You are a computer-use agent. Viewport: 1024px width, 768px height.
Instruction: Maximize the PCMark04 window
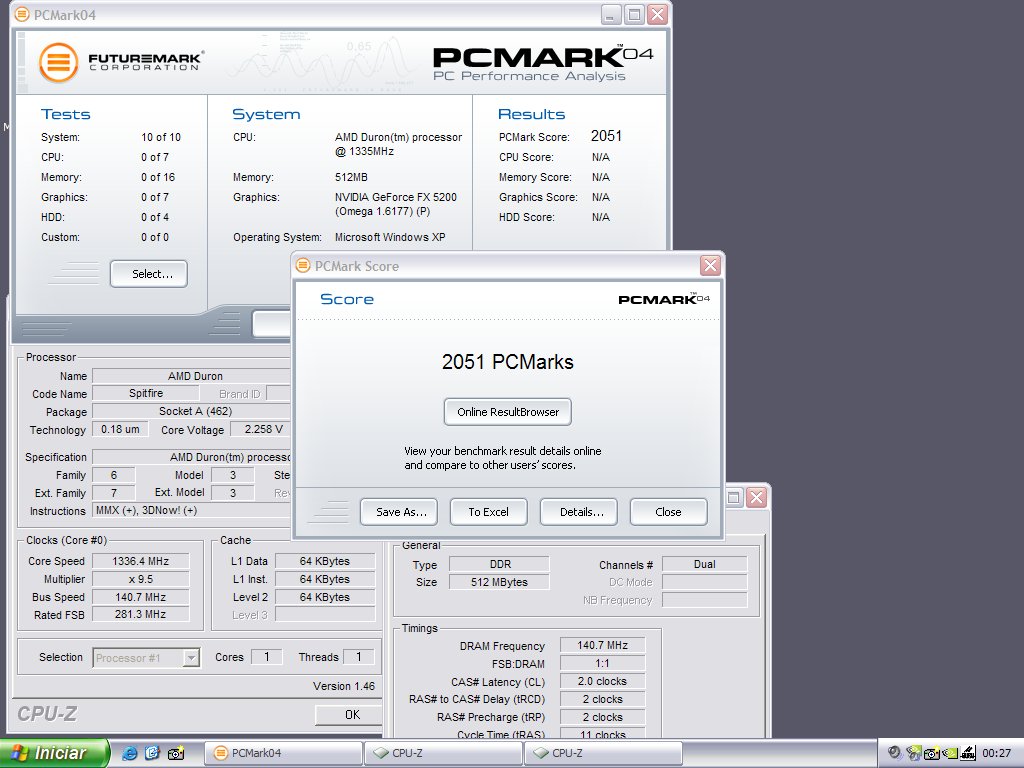pyautogui.click(x=633, y=14)
